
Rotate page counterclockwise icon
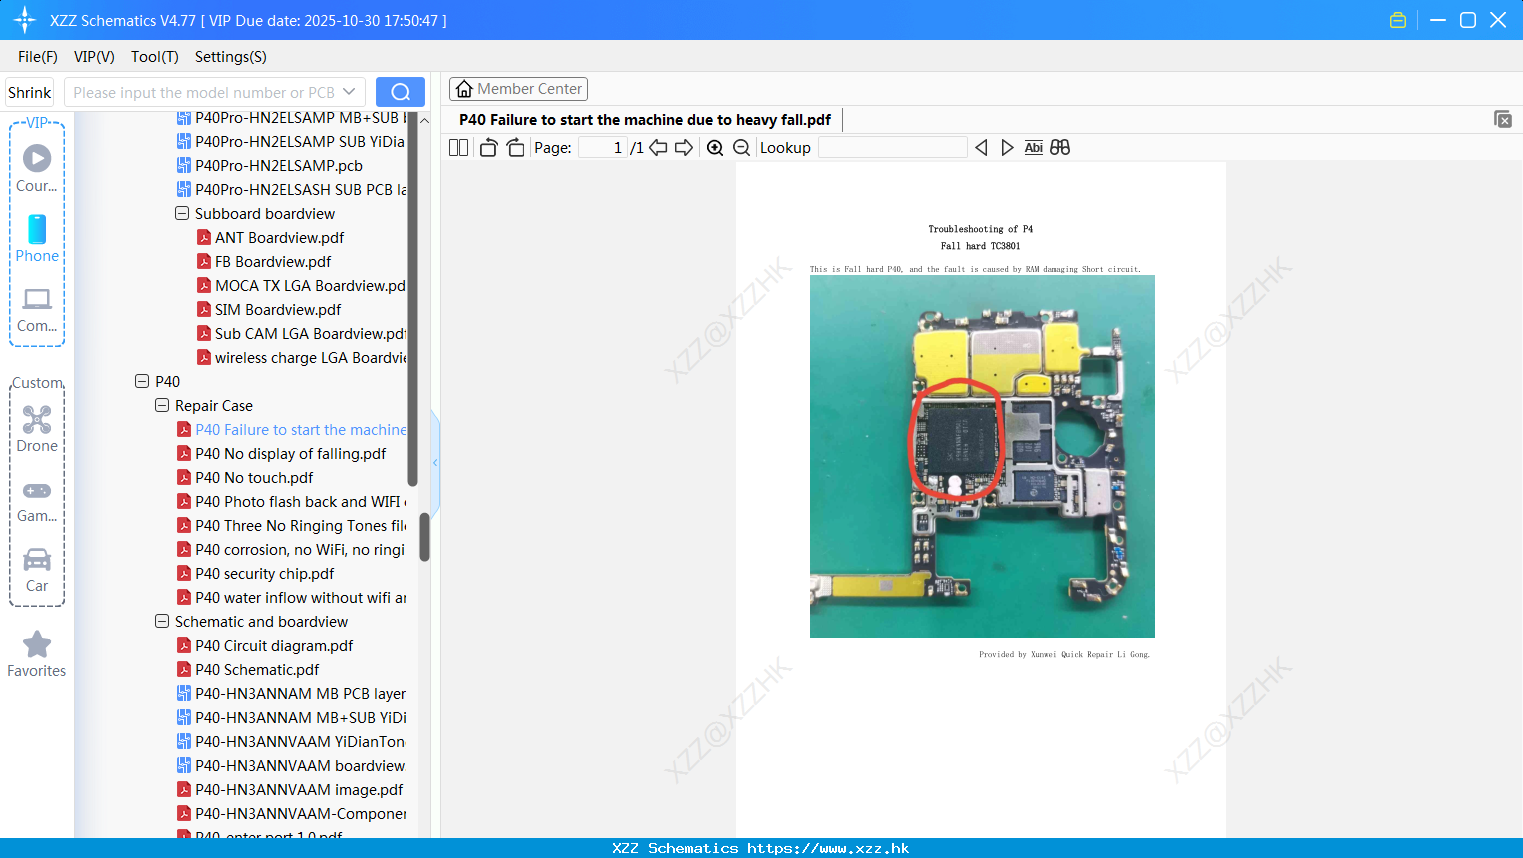click(488, 148)
